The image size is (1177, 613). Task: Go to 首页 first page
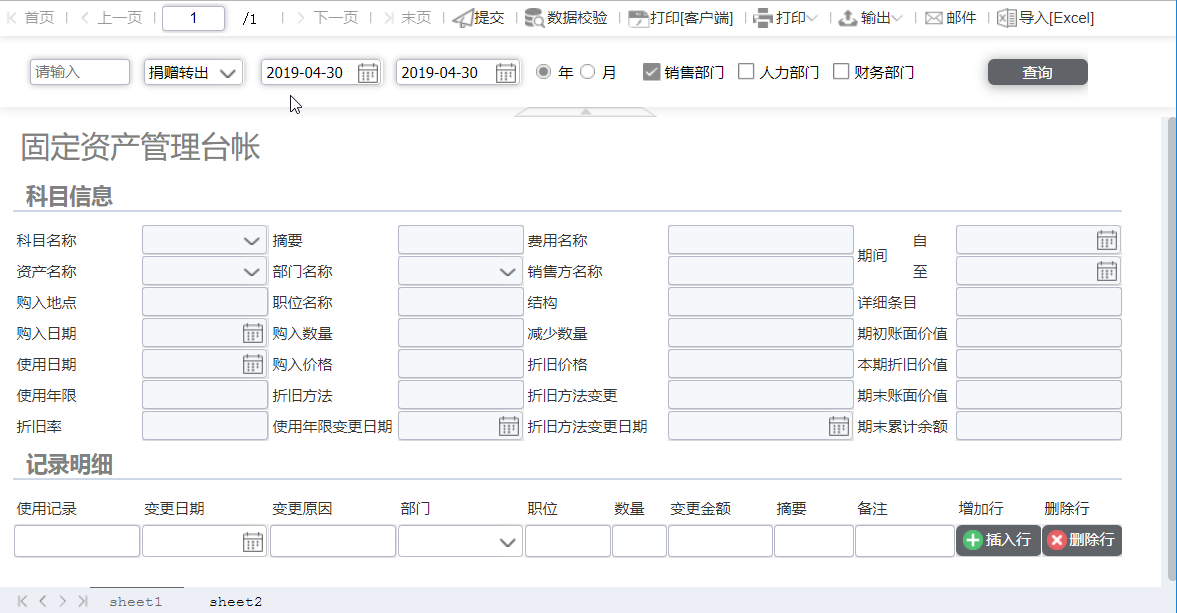(31, 18)
